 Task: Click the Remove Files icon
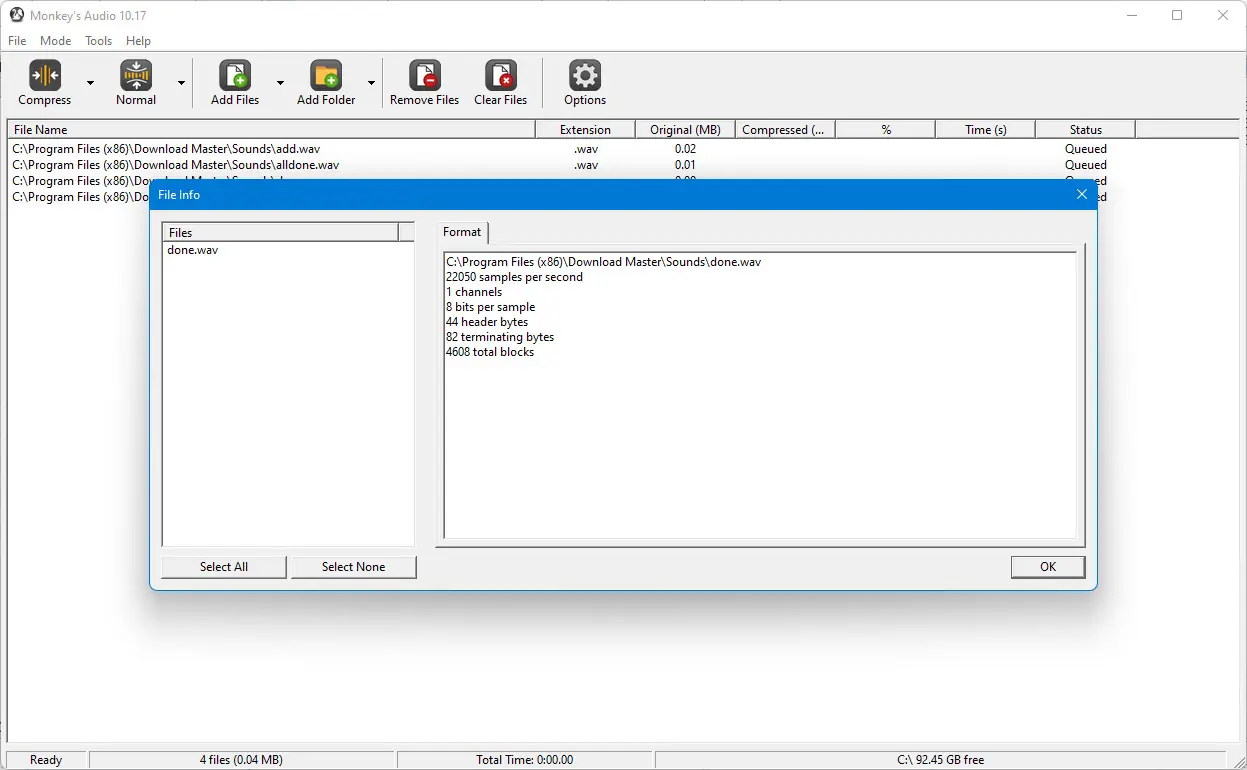click(425, 76)
